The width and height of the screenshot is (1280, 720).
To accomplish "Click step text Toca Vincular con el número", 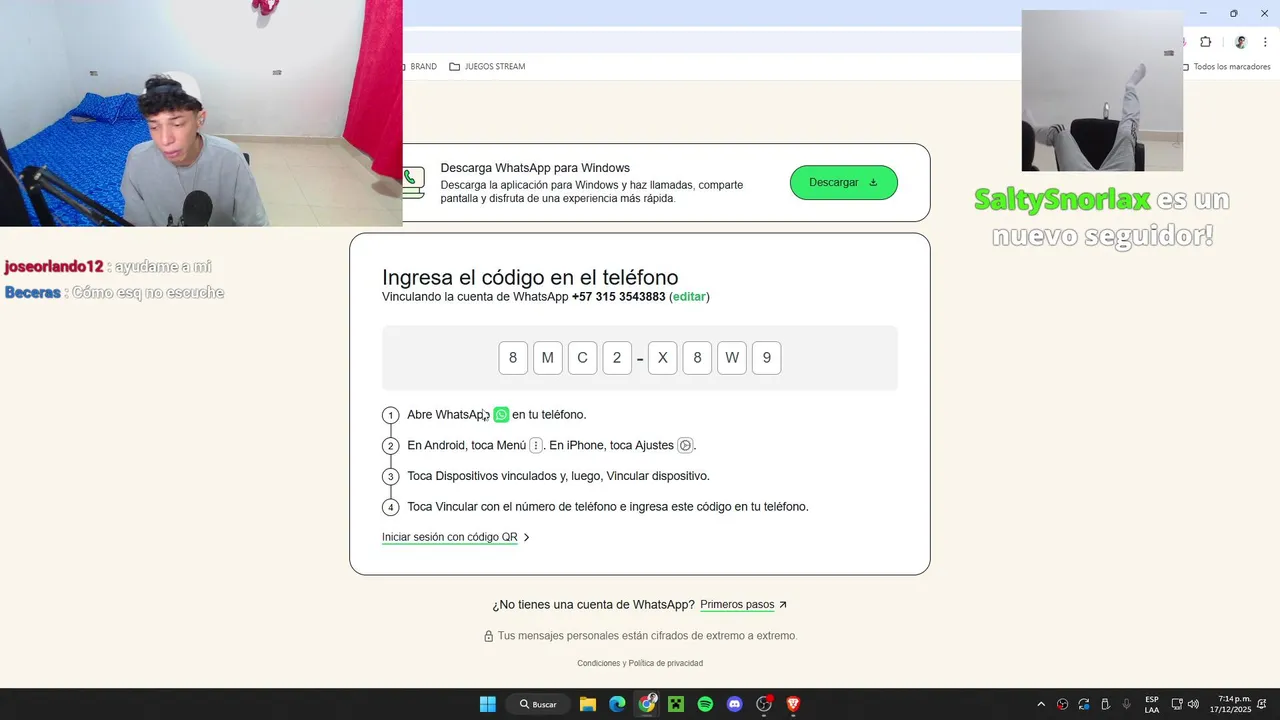I will 608,507.
